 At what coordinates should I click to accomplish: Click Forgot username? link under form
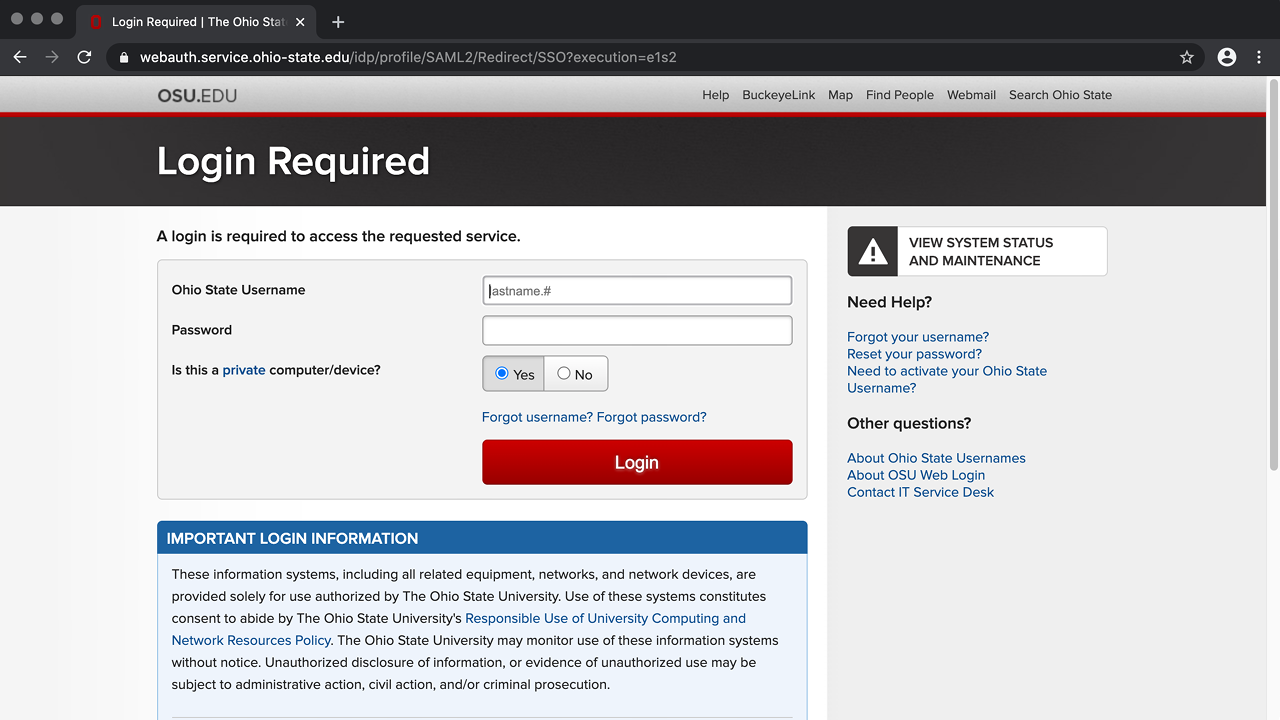pyautogui.click(x=537, y=417)
